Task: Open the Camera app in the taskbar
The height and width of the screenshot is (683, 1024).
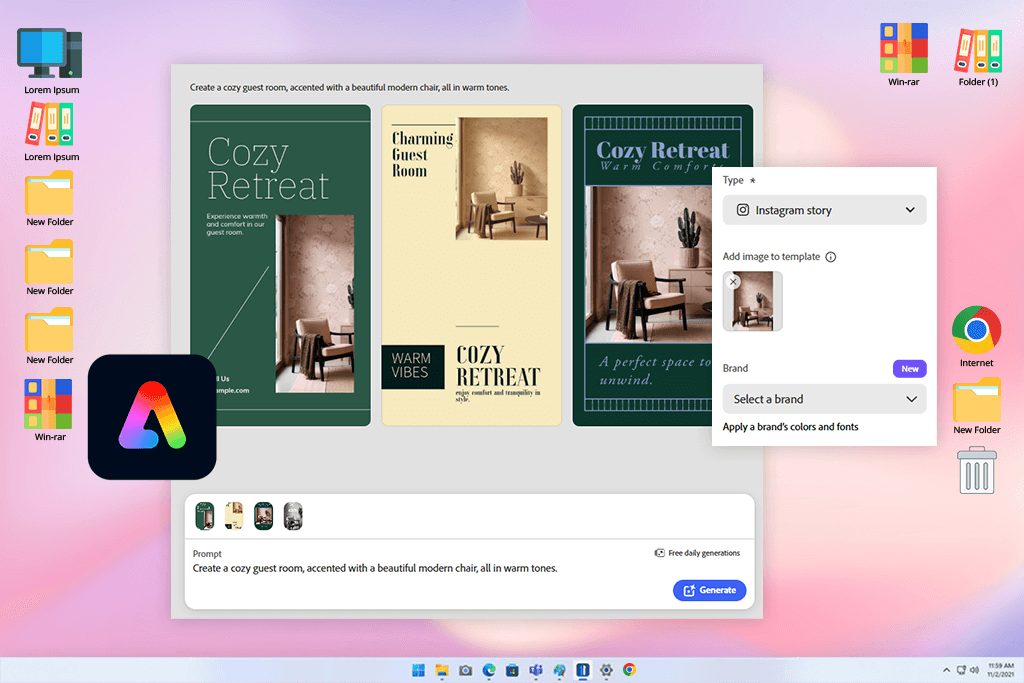Action: 465,670
